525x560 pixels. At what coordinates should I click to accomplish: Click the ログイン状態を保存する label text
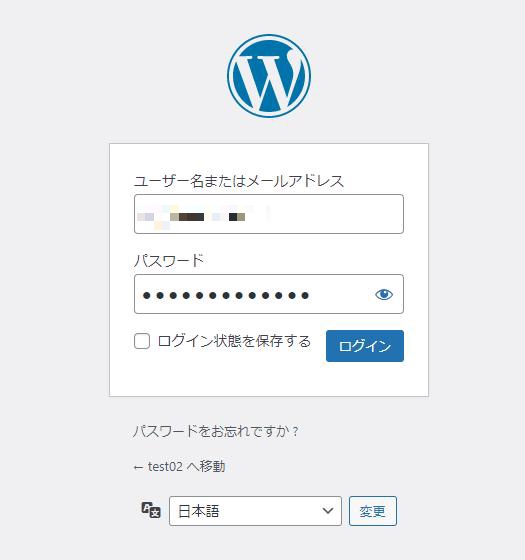click(x=234, y=341)
